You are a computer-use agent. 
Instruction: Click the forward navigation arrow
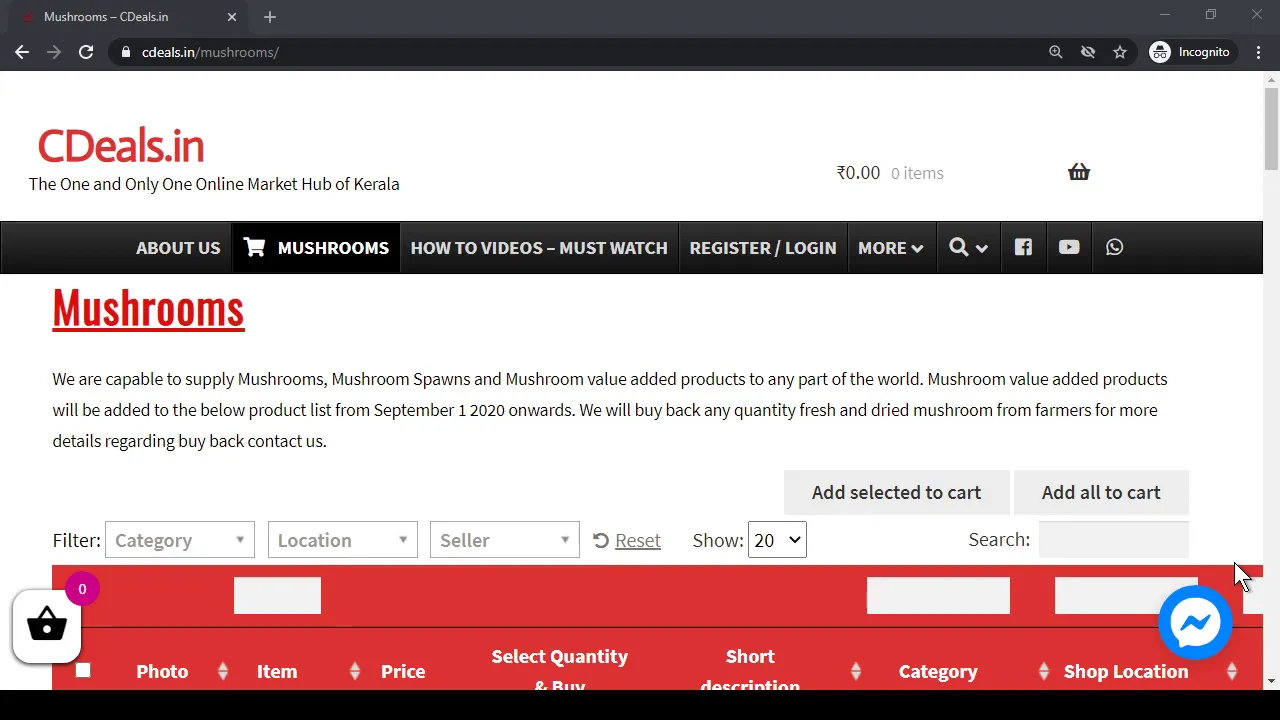pos(54,52)
